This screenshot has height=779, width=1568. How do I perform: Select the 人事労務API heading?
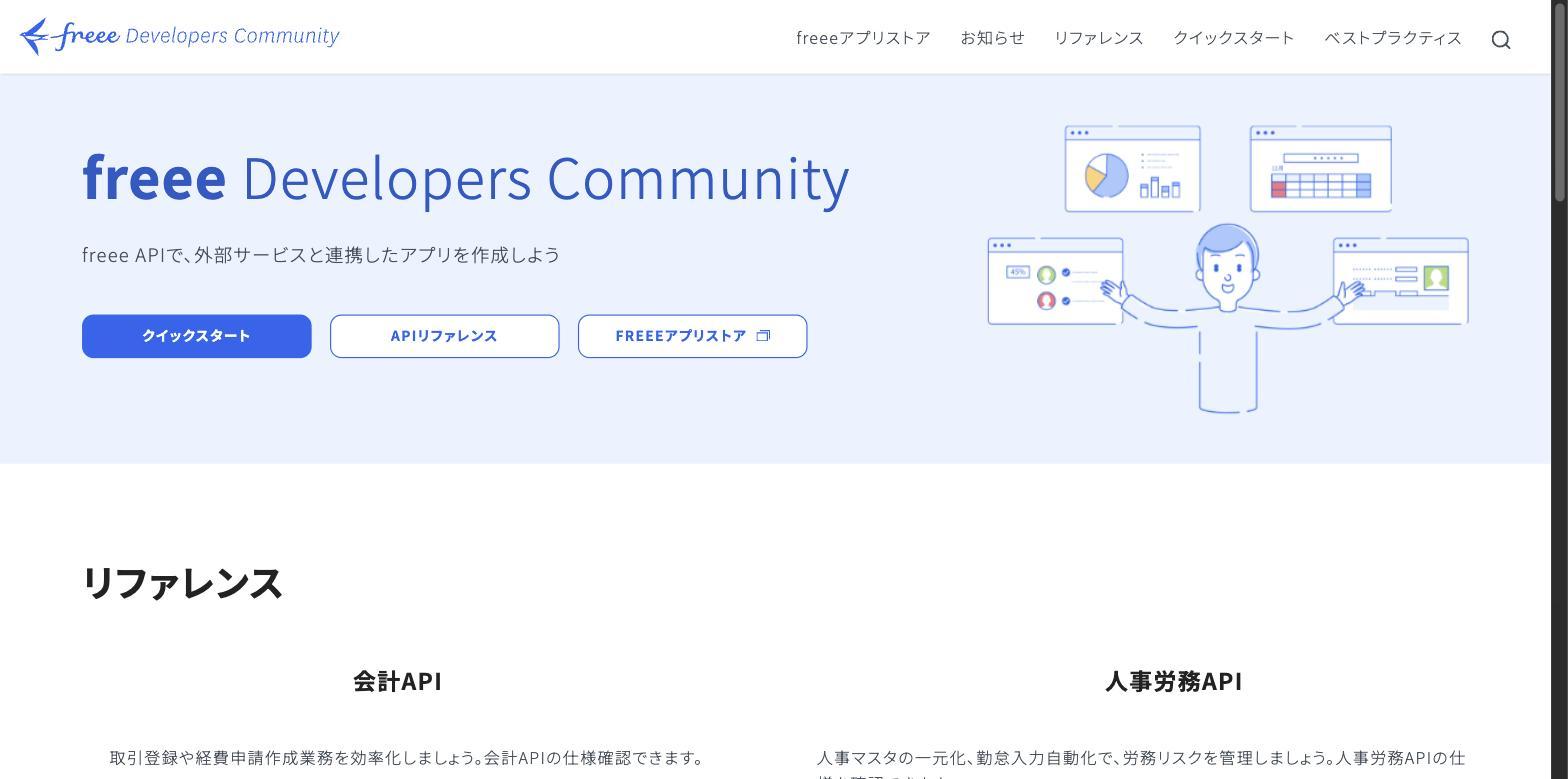coord(1174,681)
